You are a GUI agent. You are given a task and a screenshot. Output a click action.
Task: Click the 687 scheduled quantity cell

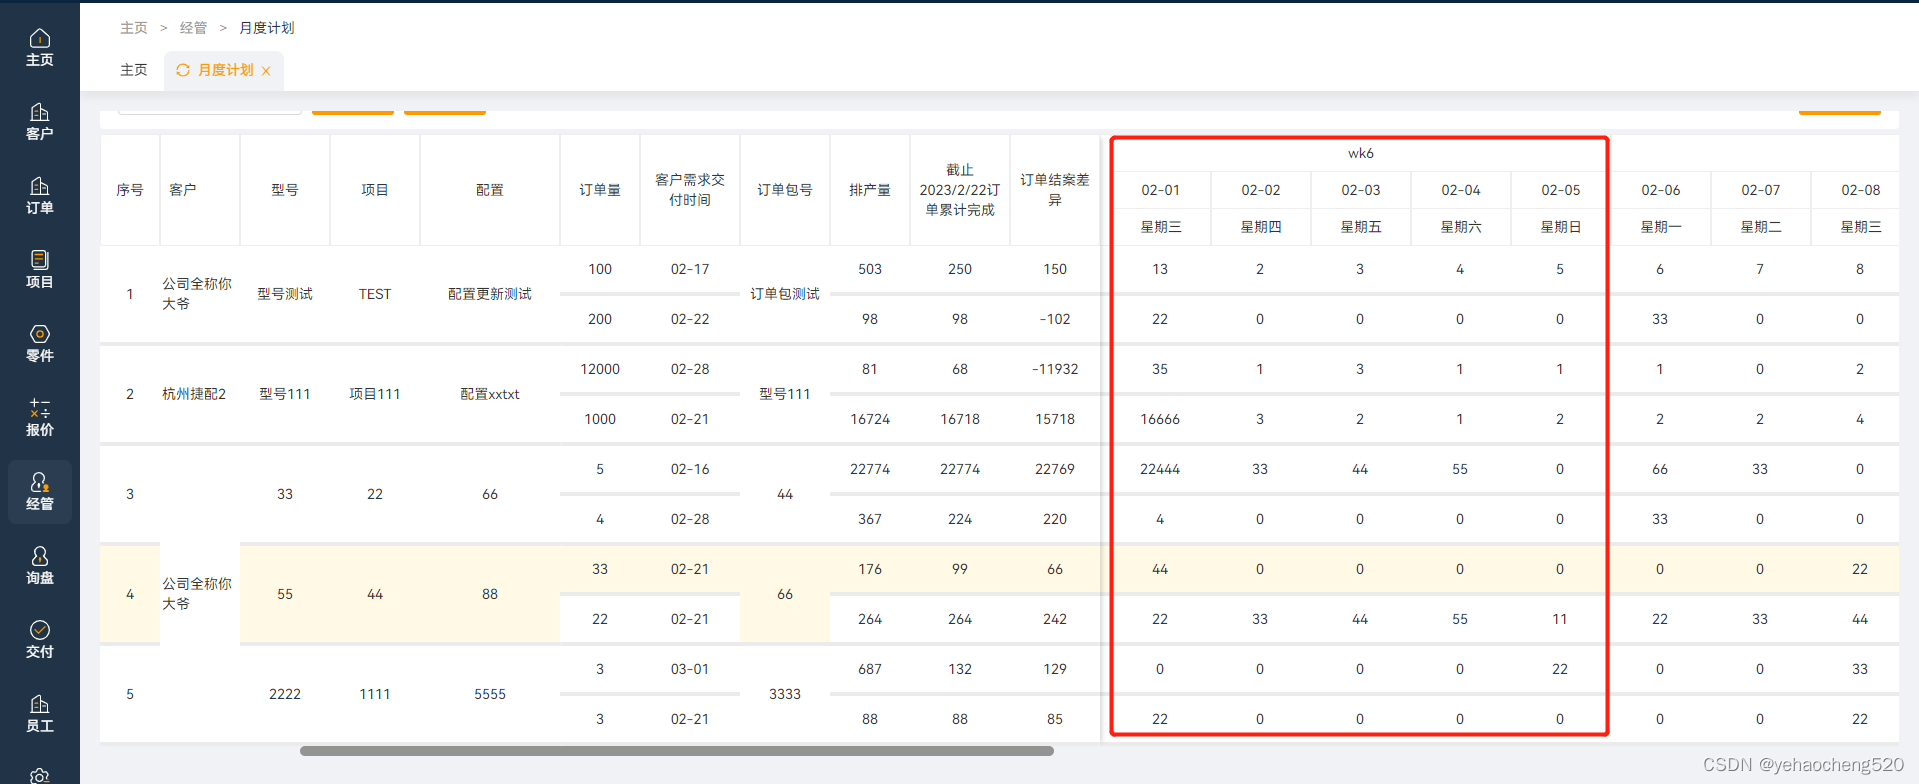tap(870, 669)
